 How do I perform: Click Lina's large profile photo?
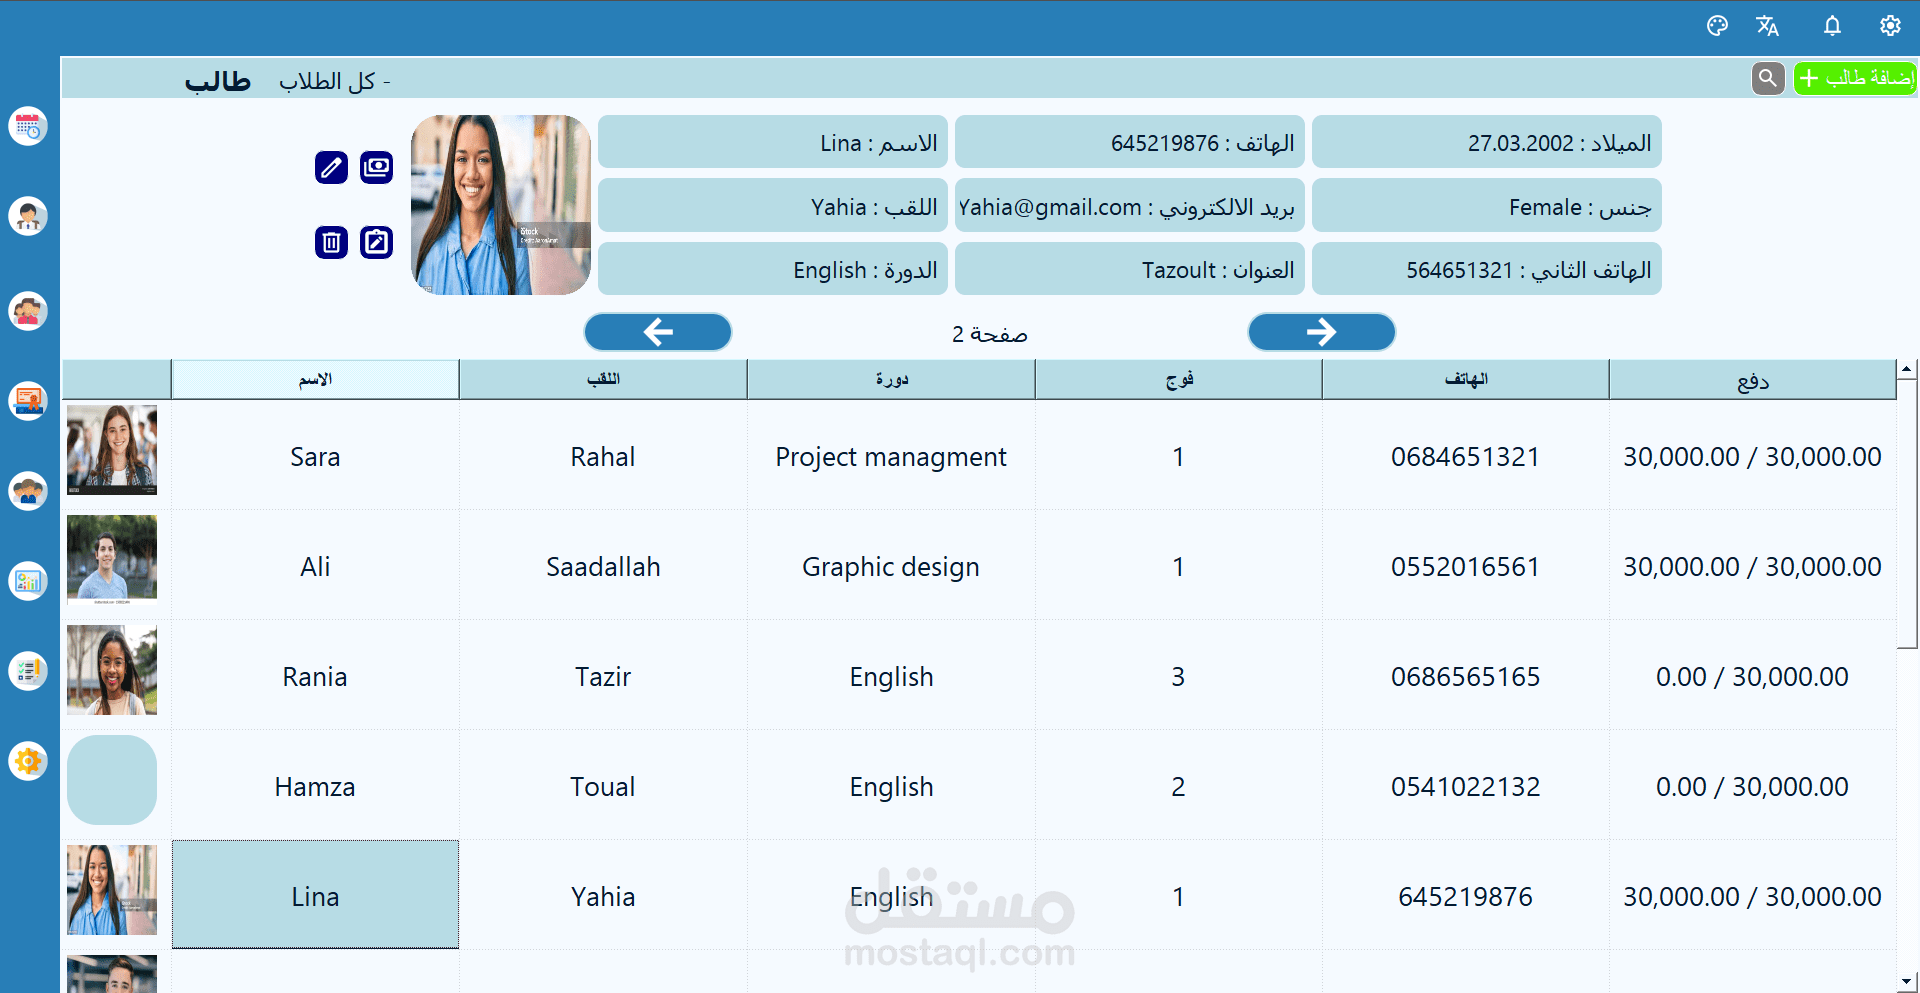point(501,205)
